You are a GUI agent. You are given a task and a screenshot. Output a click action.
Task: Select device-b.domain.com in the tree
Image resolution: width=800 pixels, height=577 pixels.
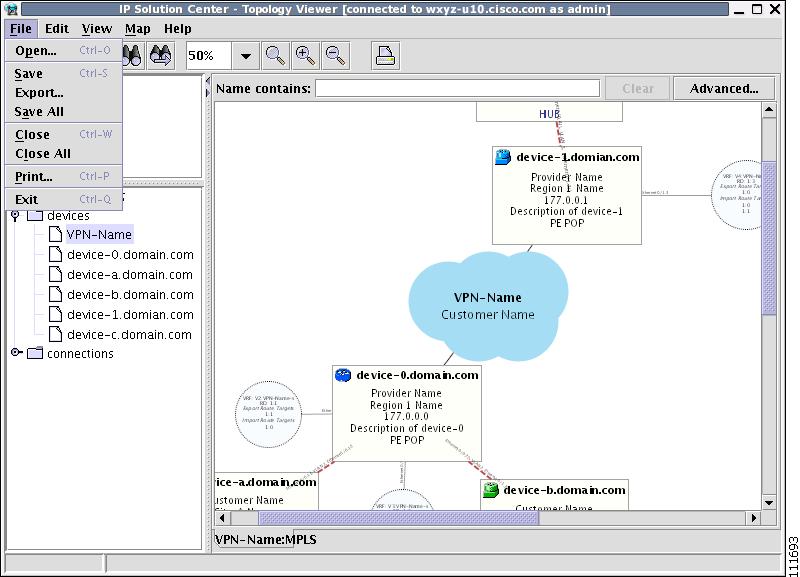[x=130, y=294]
